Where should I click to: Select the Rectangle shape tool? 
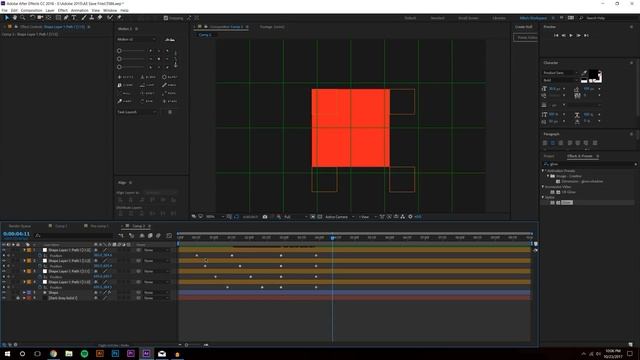coord(58,18)
